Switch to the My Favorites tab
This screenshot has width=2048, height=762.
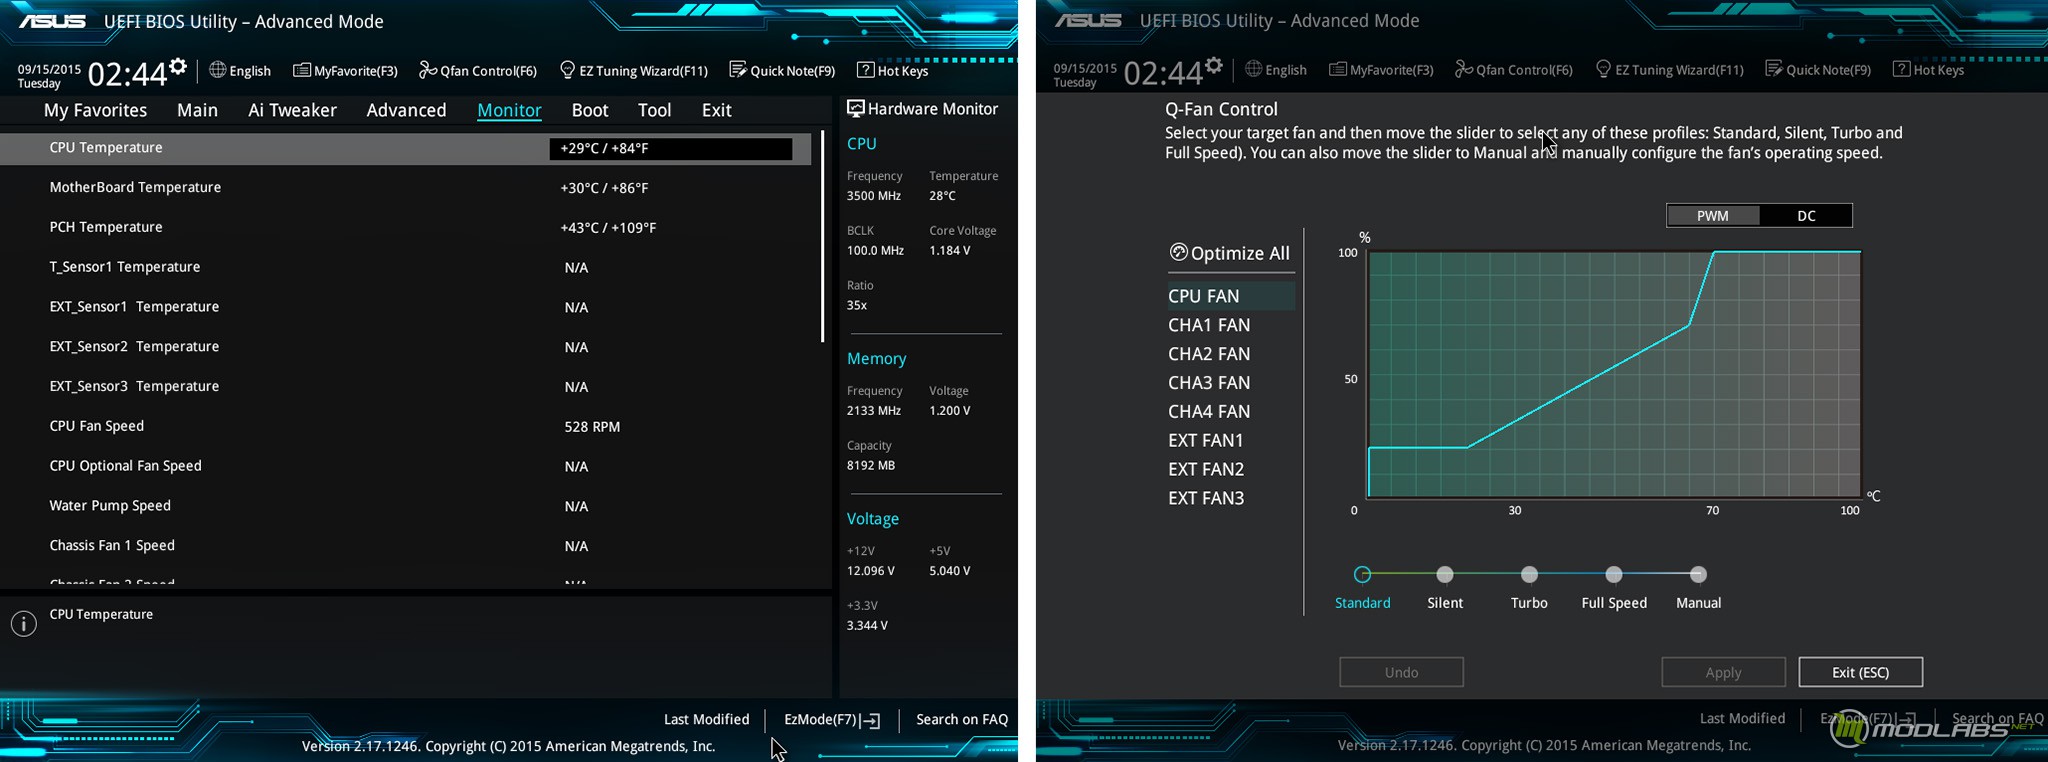pyautogui.click(x=95, y=110)
